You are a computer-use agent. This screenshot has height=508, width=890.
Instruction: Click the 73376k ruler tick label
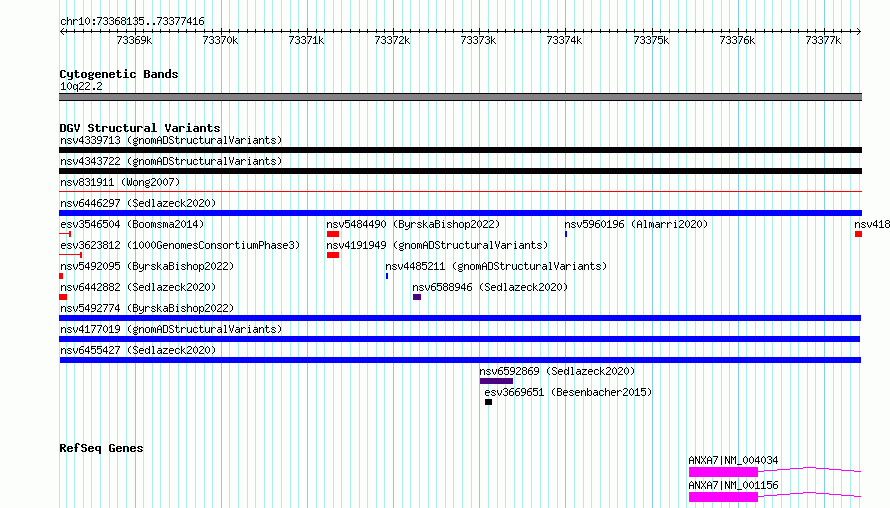tap(737, 40)
